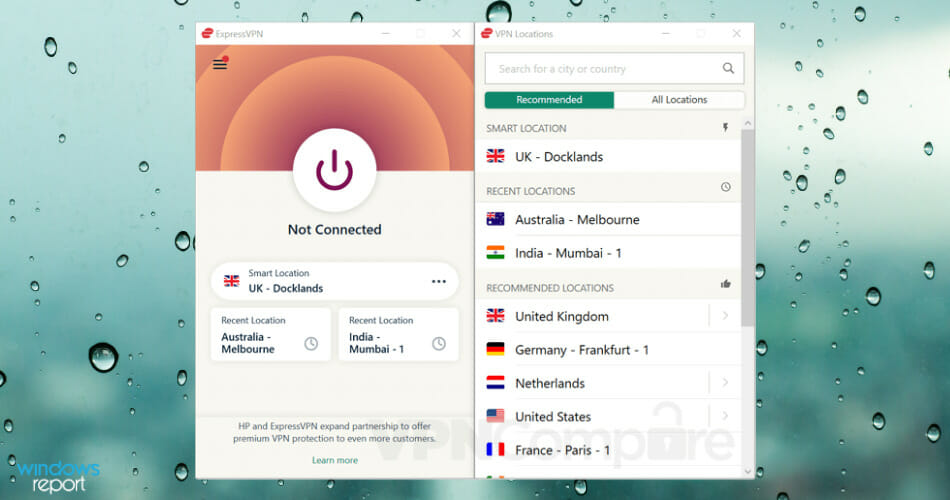Click the thumbs-up Recommended Locations icon
This screenshot has width=950, height=500.
click(x=726, y=284)
